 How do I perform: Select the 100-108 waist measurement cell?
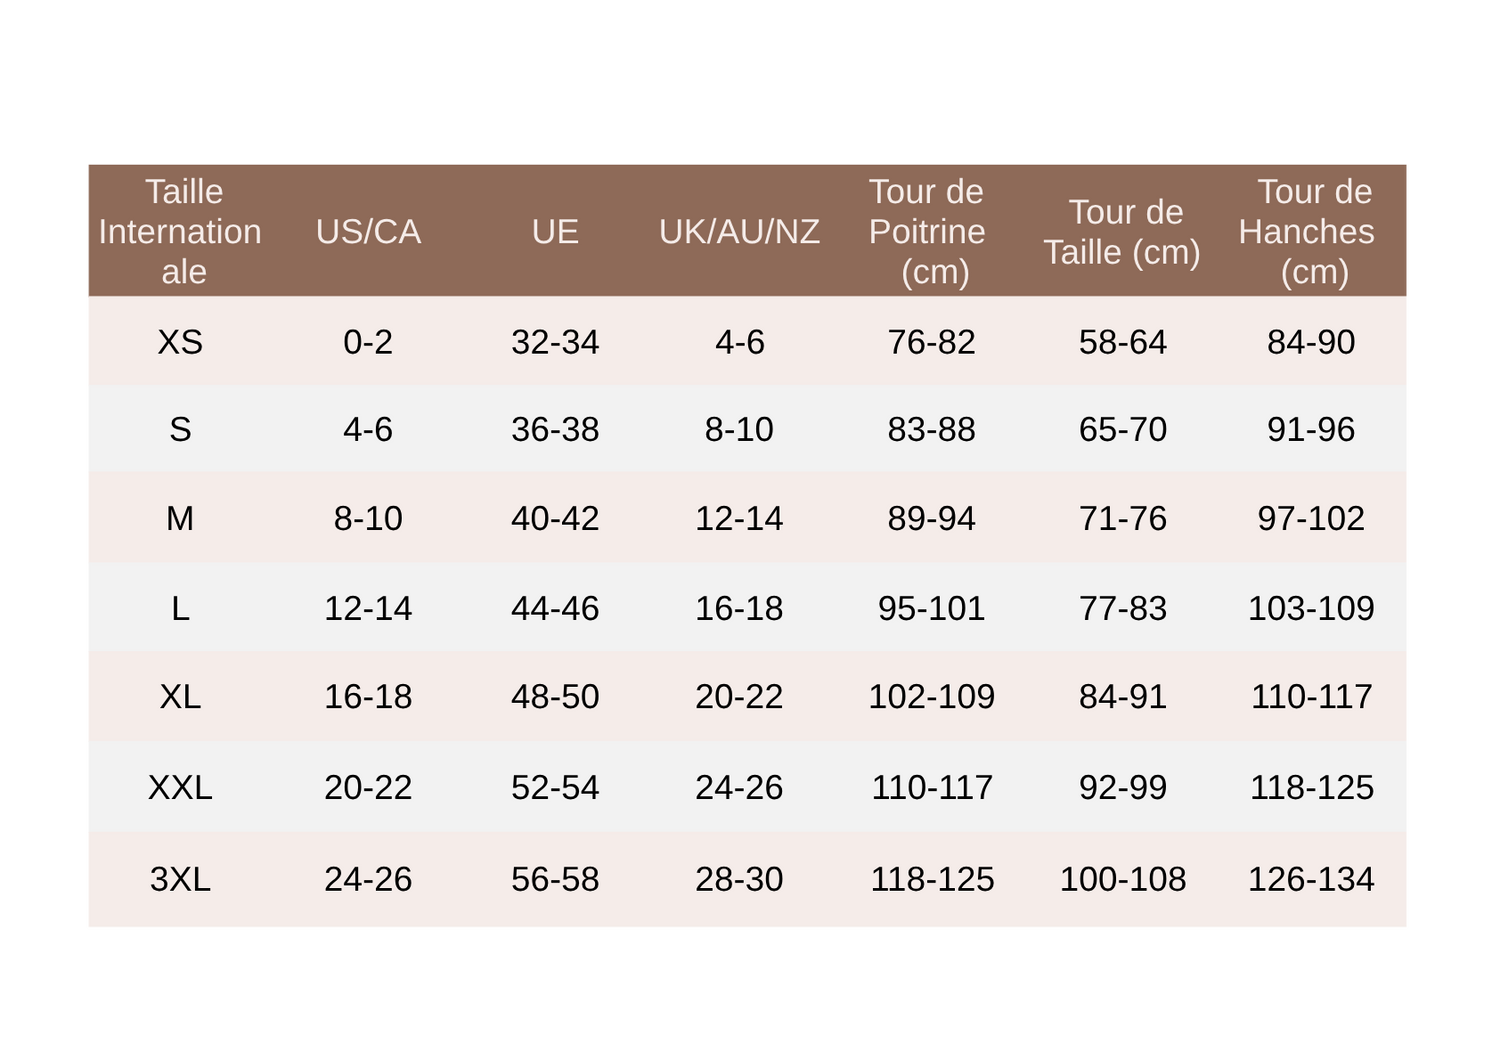1123,879
